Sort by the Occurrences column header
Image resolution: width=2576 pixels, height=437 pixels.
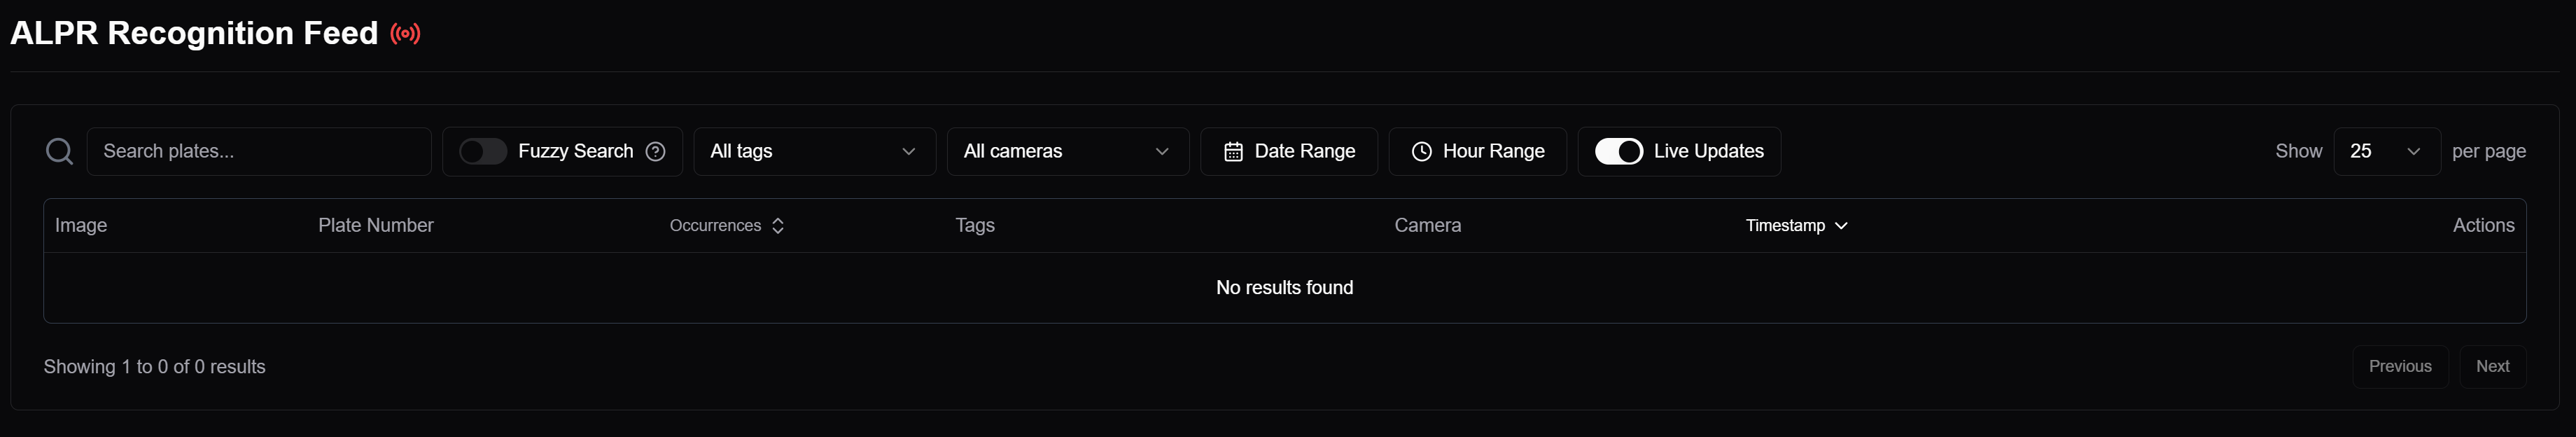pyautogui.click(x=716, y=226)
